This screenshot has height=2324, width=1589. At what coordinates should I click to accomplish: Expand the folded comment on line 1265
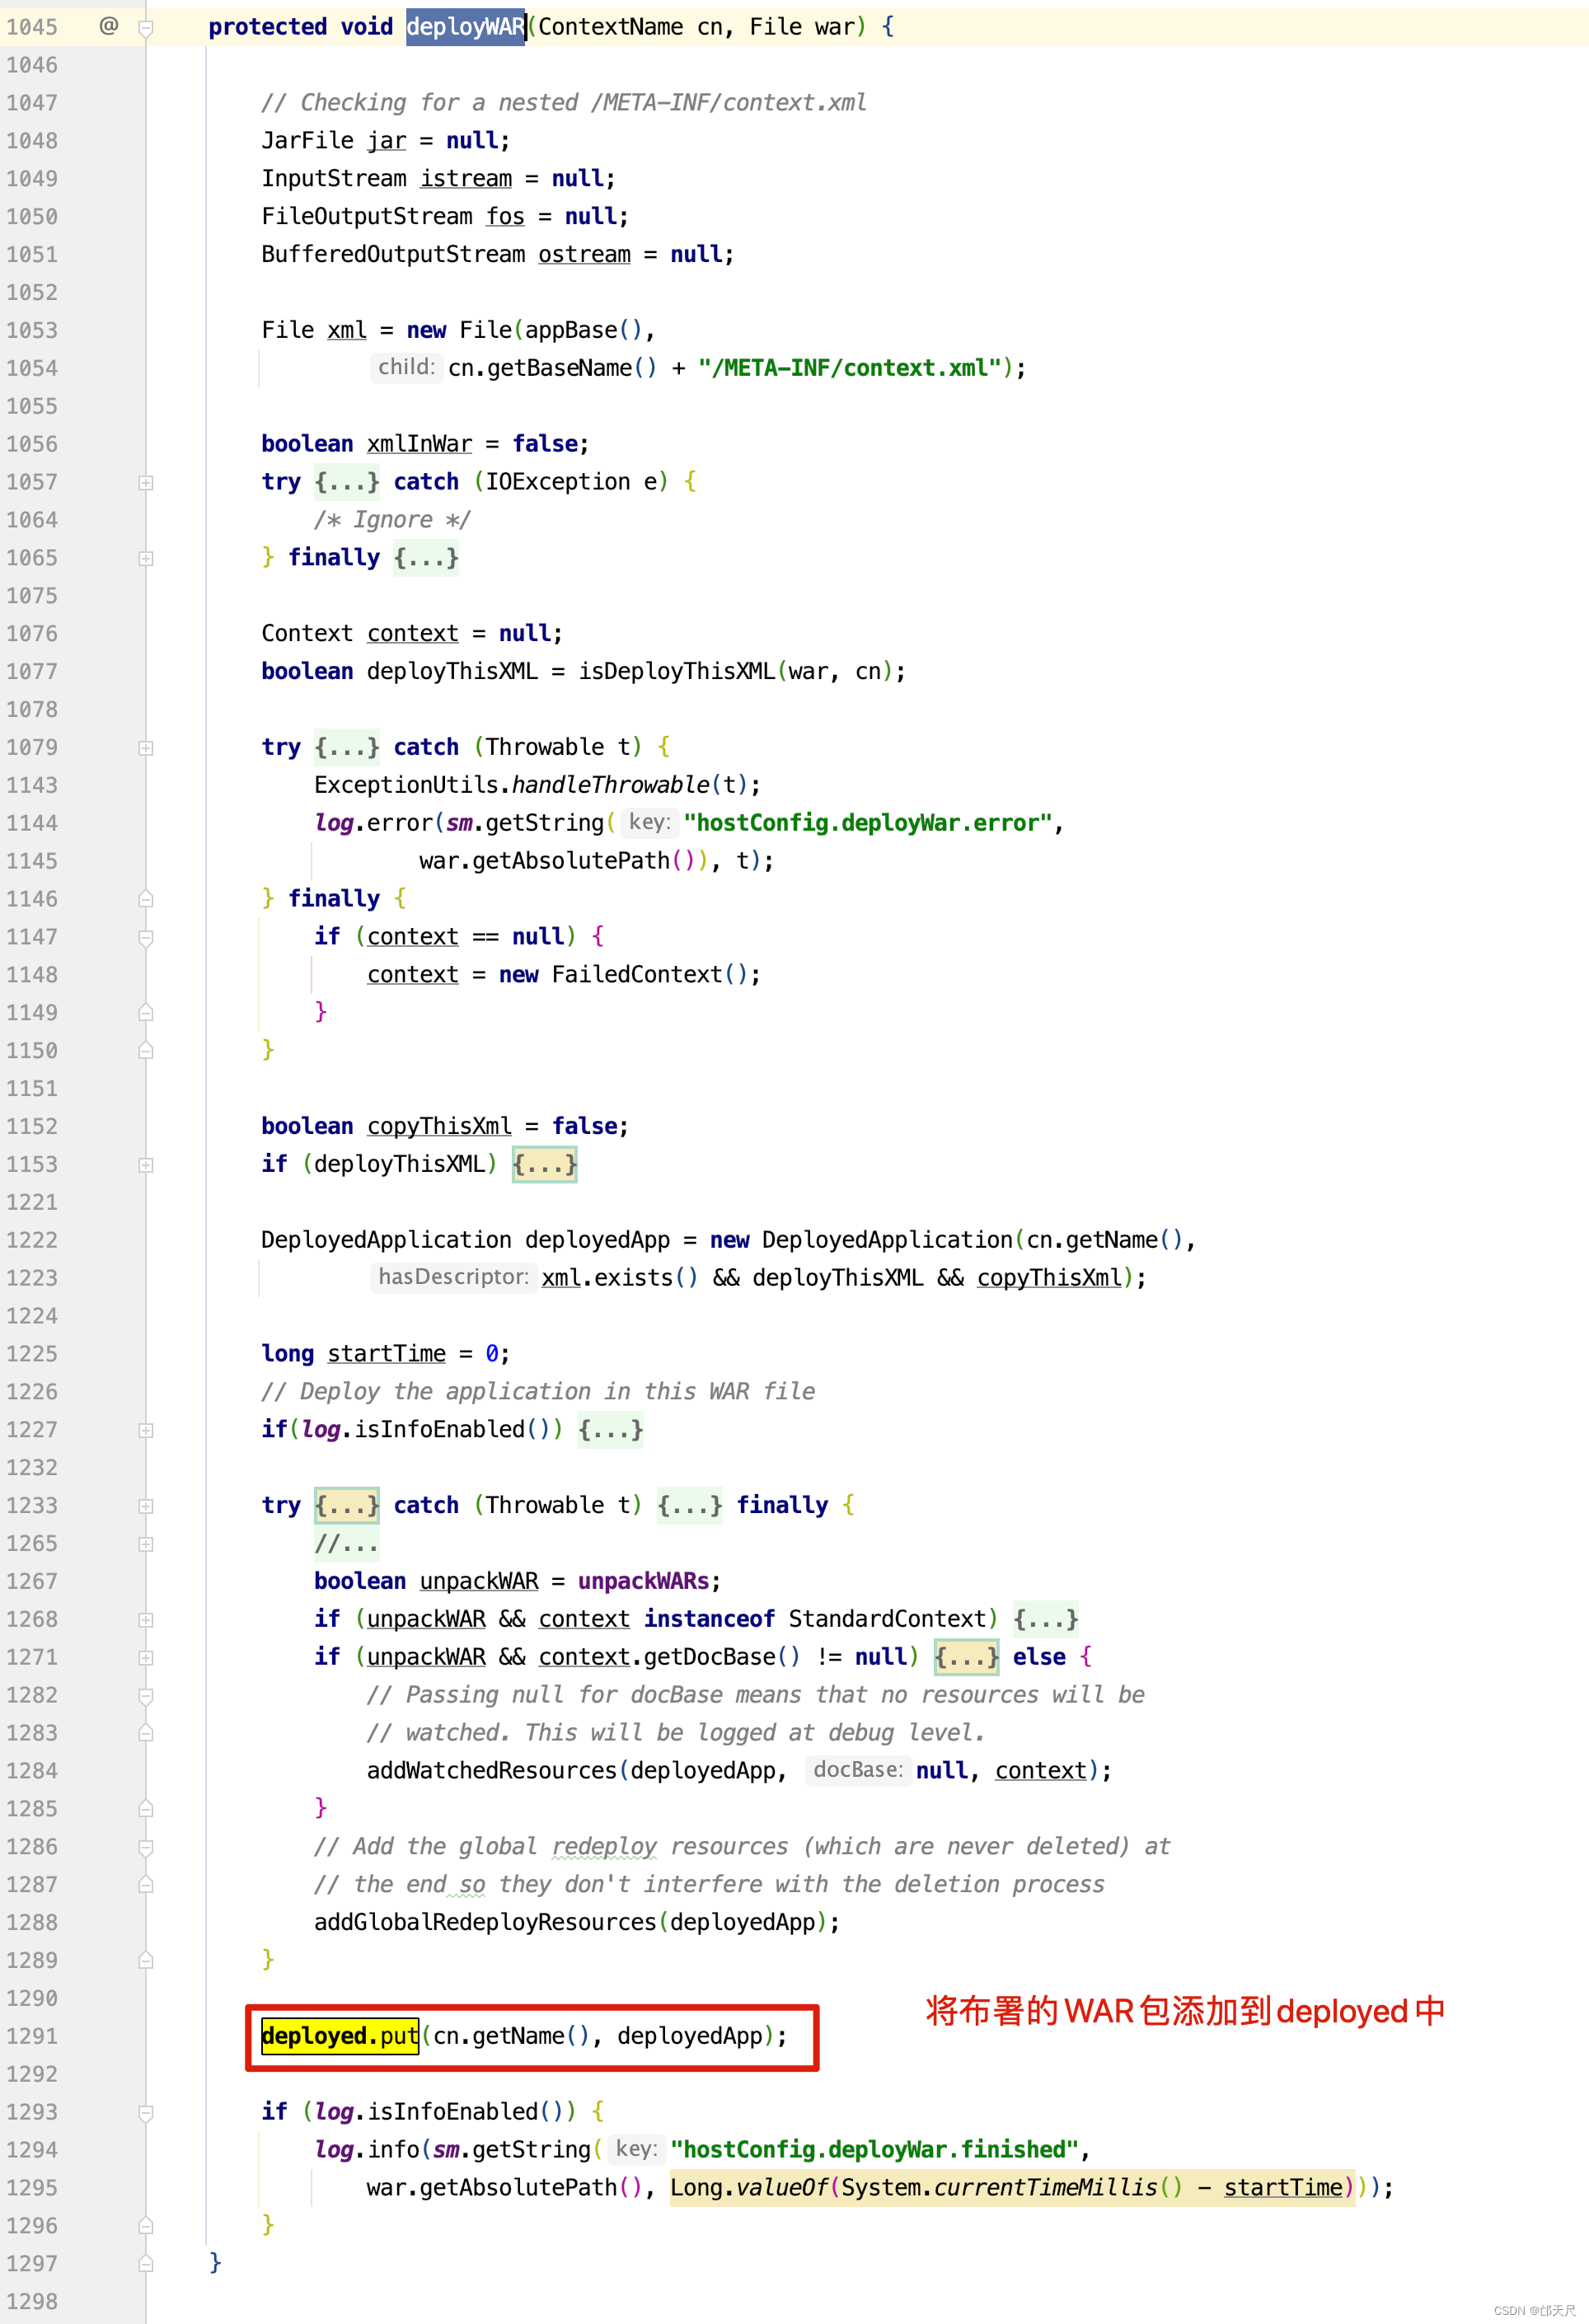pos(146,1544)
